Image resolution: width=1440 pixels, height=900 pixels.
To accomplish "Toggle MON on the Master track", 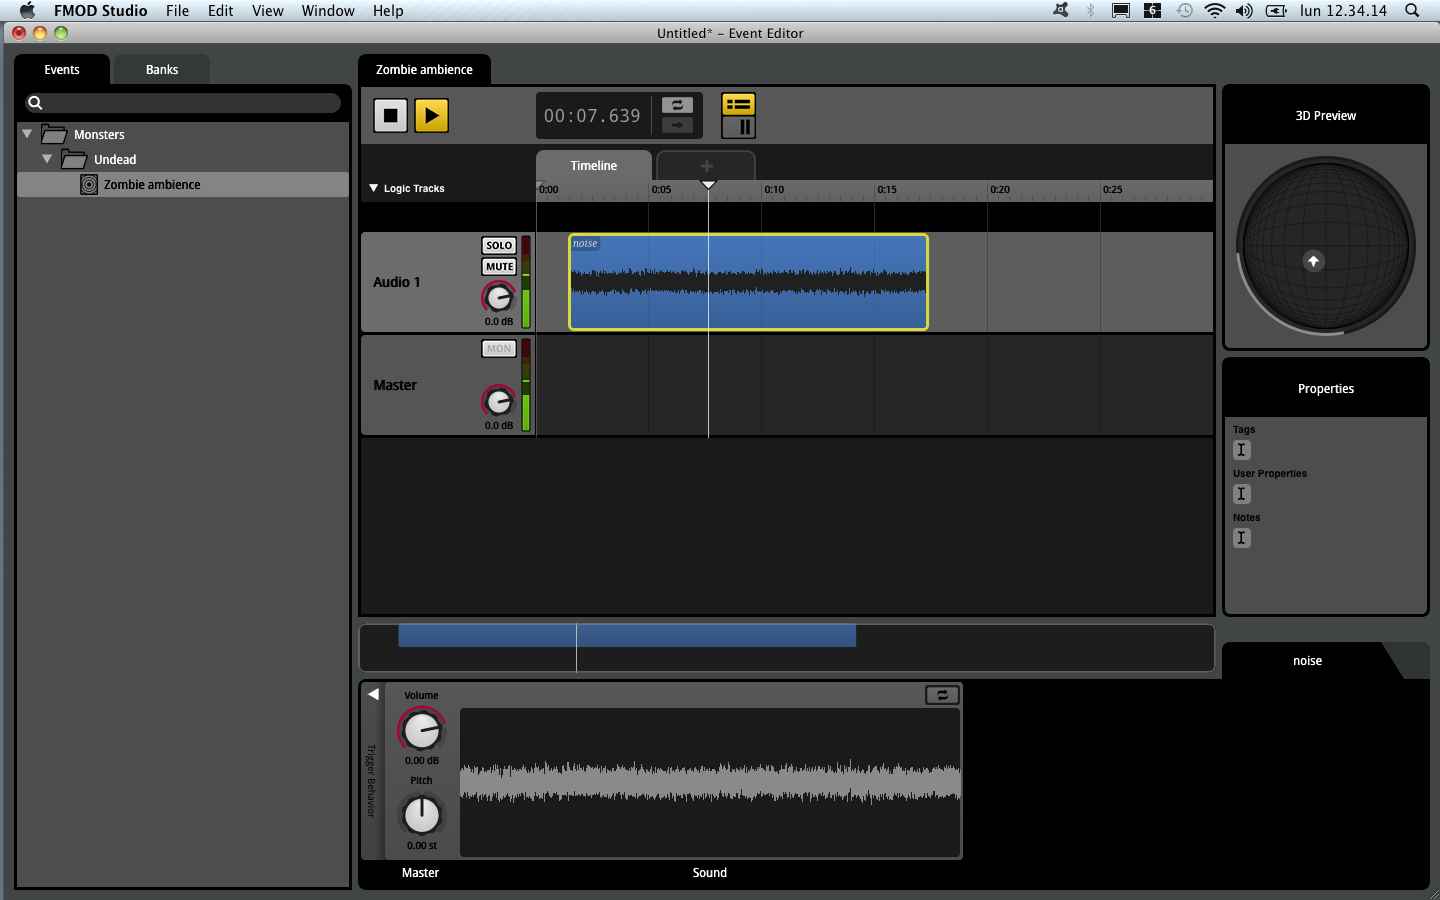I will pyautogui.click(x=499, y=348).
